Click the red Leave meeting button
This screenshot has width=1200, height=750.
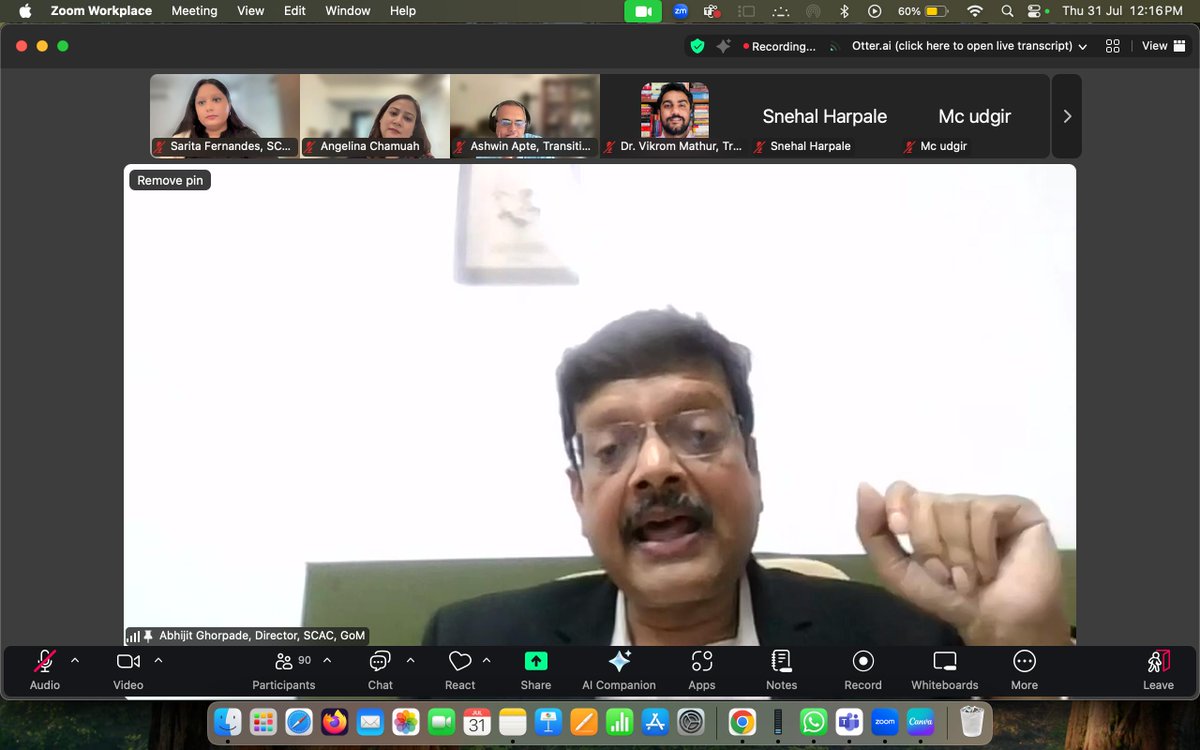(x=1158, y=669)
